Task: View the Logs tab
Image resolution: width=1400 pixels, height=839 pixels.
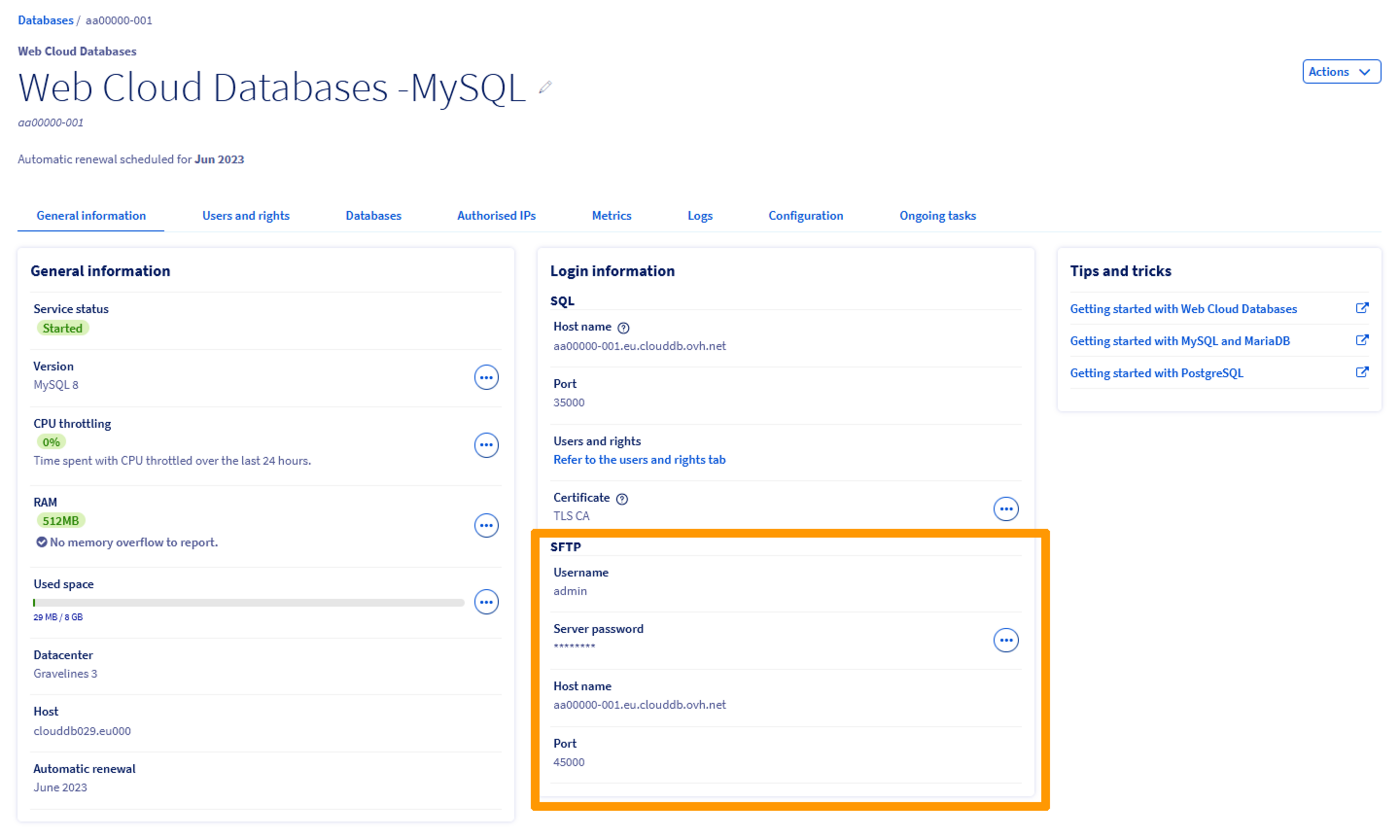Action: [699, 215]
